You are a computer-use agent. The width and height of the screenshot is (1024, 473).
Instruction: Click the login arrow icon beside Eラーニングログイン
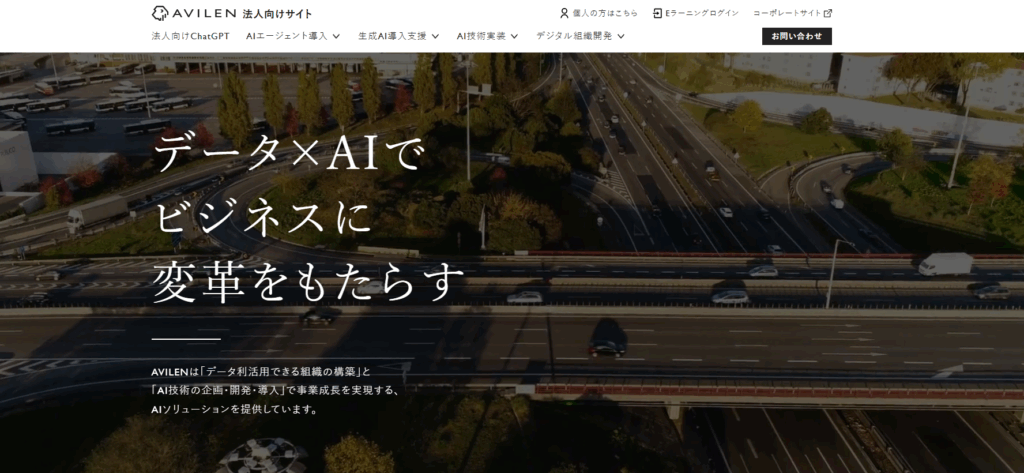pyautogui.click(x=658, y=13)
